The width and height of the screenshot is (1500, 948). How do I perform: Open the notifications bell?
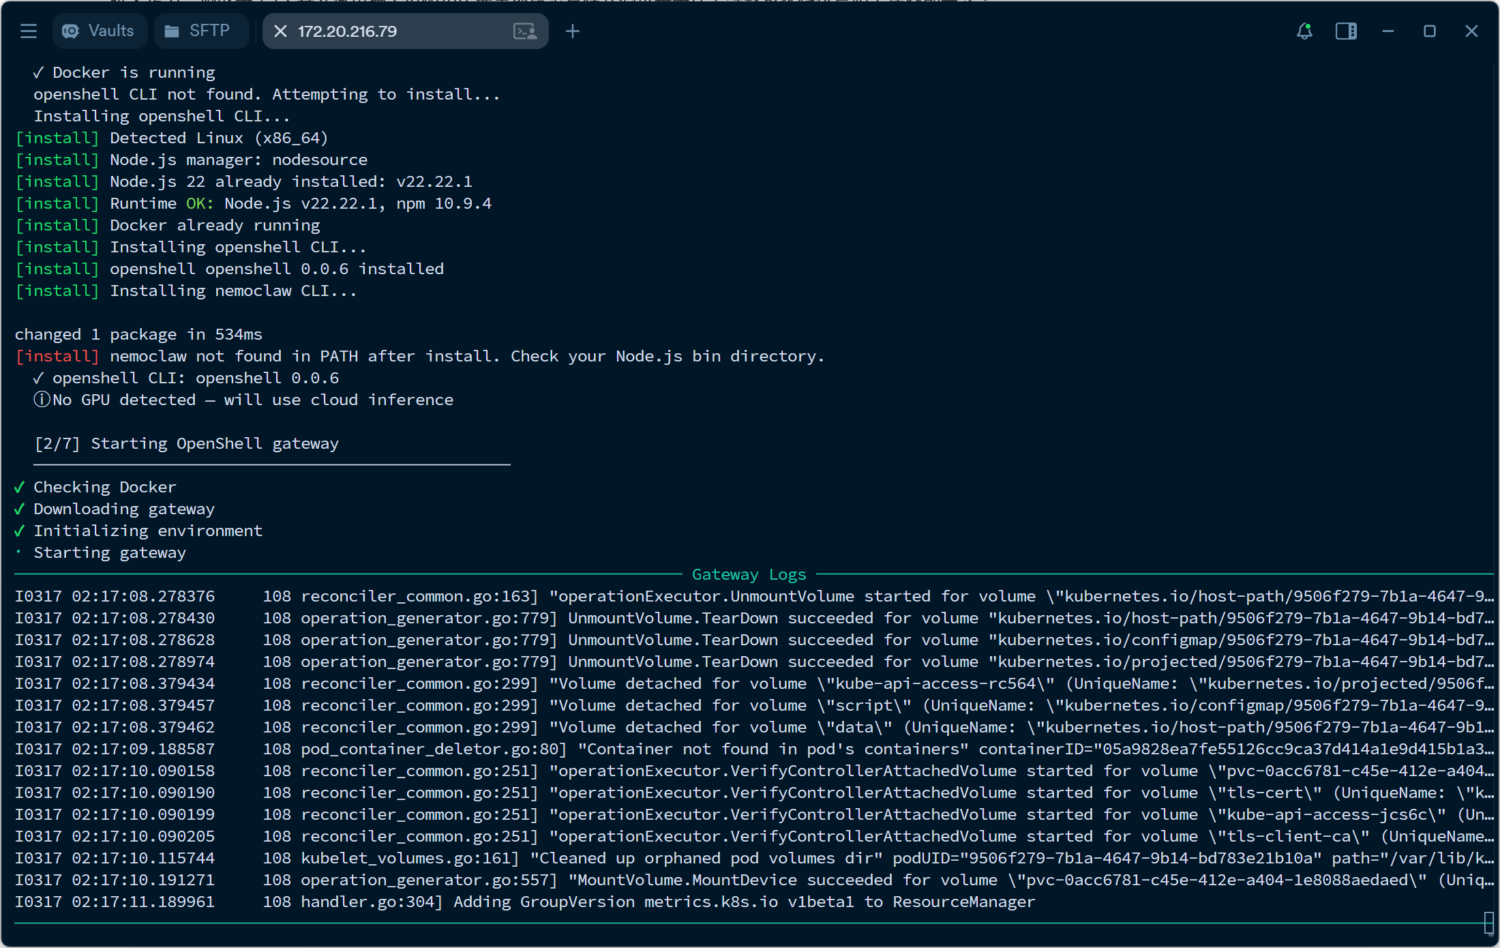tap(1304, 31)
